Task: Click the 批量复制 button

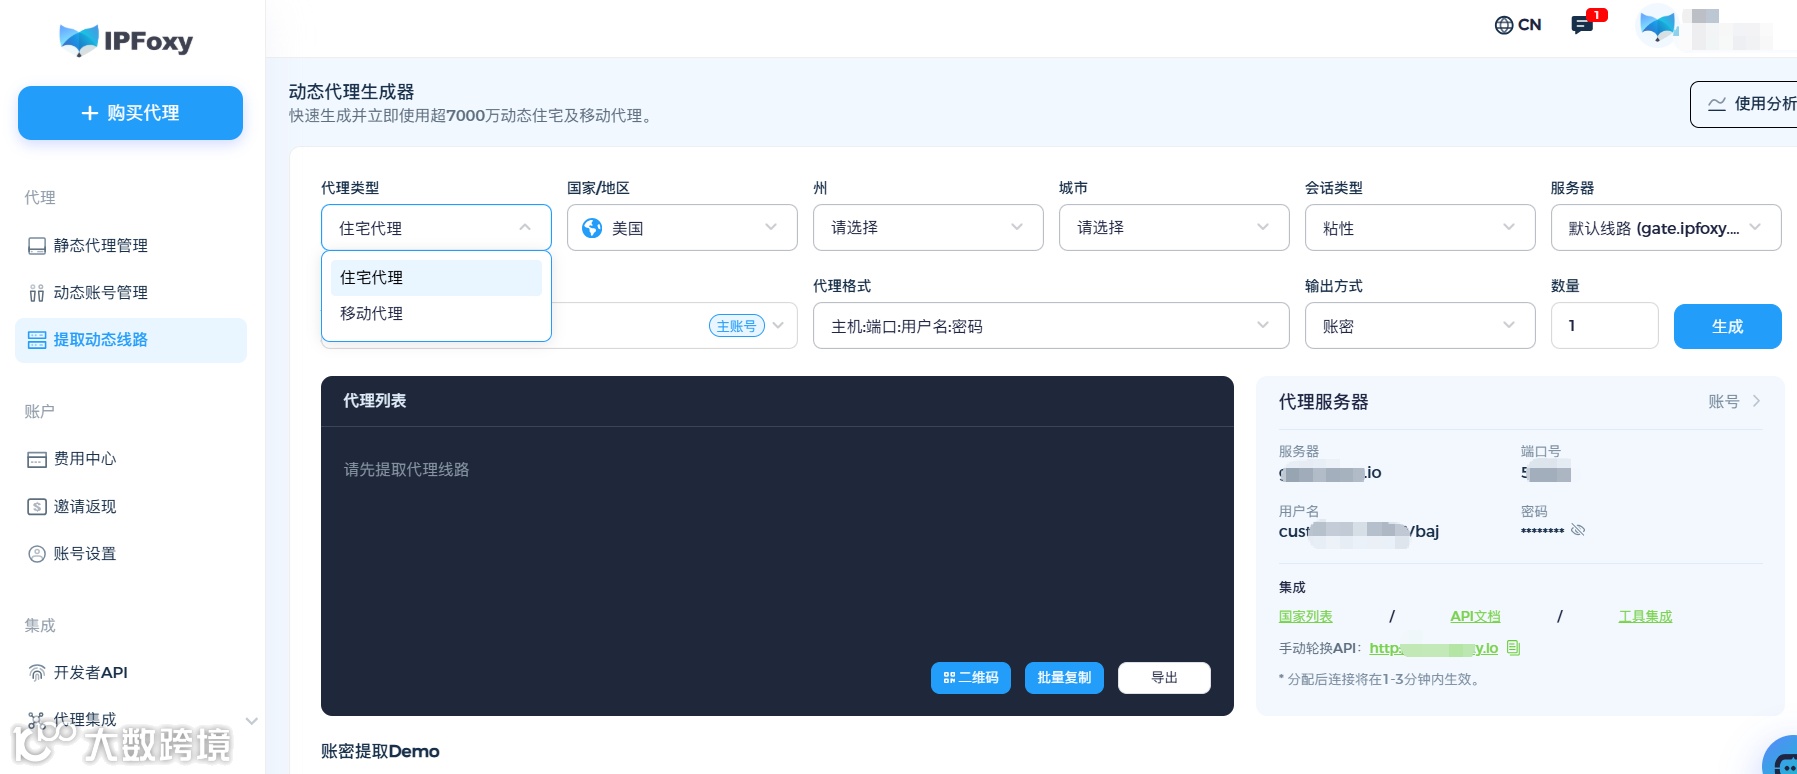Action: pyautogui.click(x=1064, y=678)
